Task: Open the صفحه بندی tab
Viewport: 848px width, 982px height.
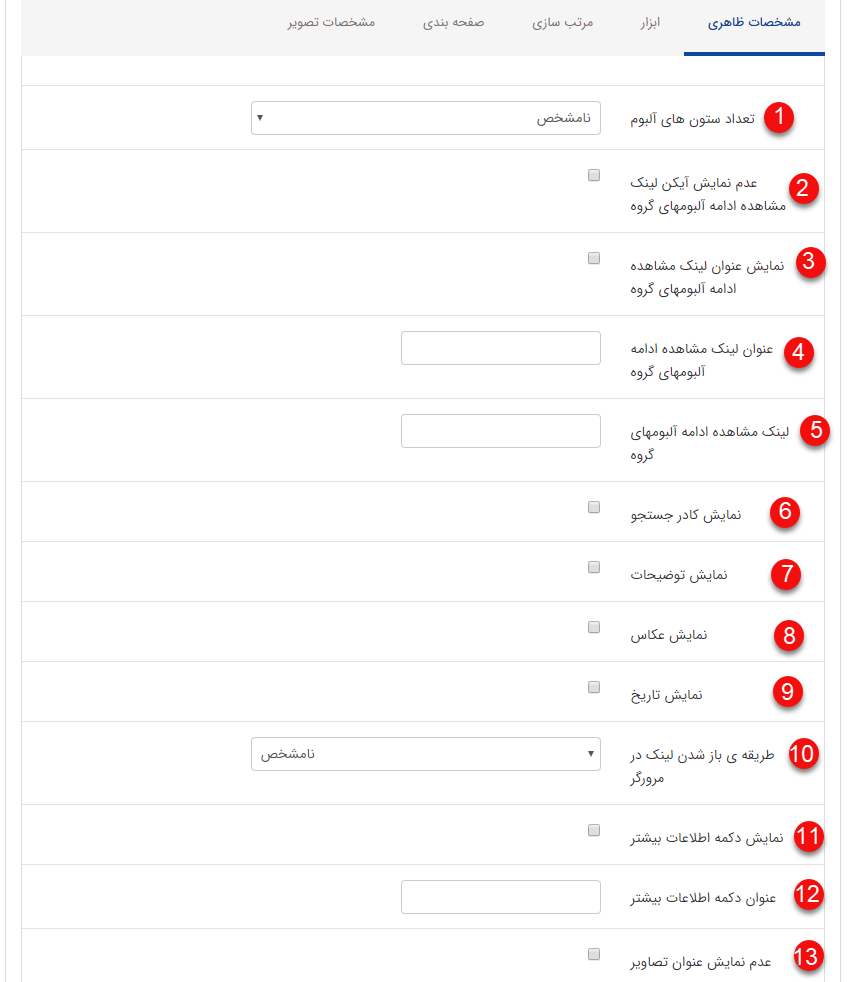Action: [x=455, y=24]
